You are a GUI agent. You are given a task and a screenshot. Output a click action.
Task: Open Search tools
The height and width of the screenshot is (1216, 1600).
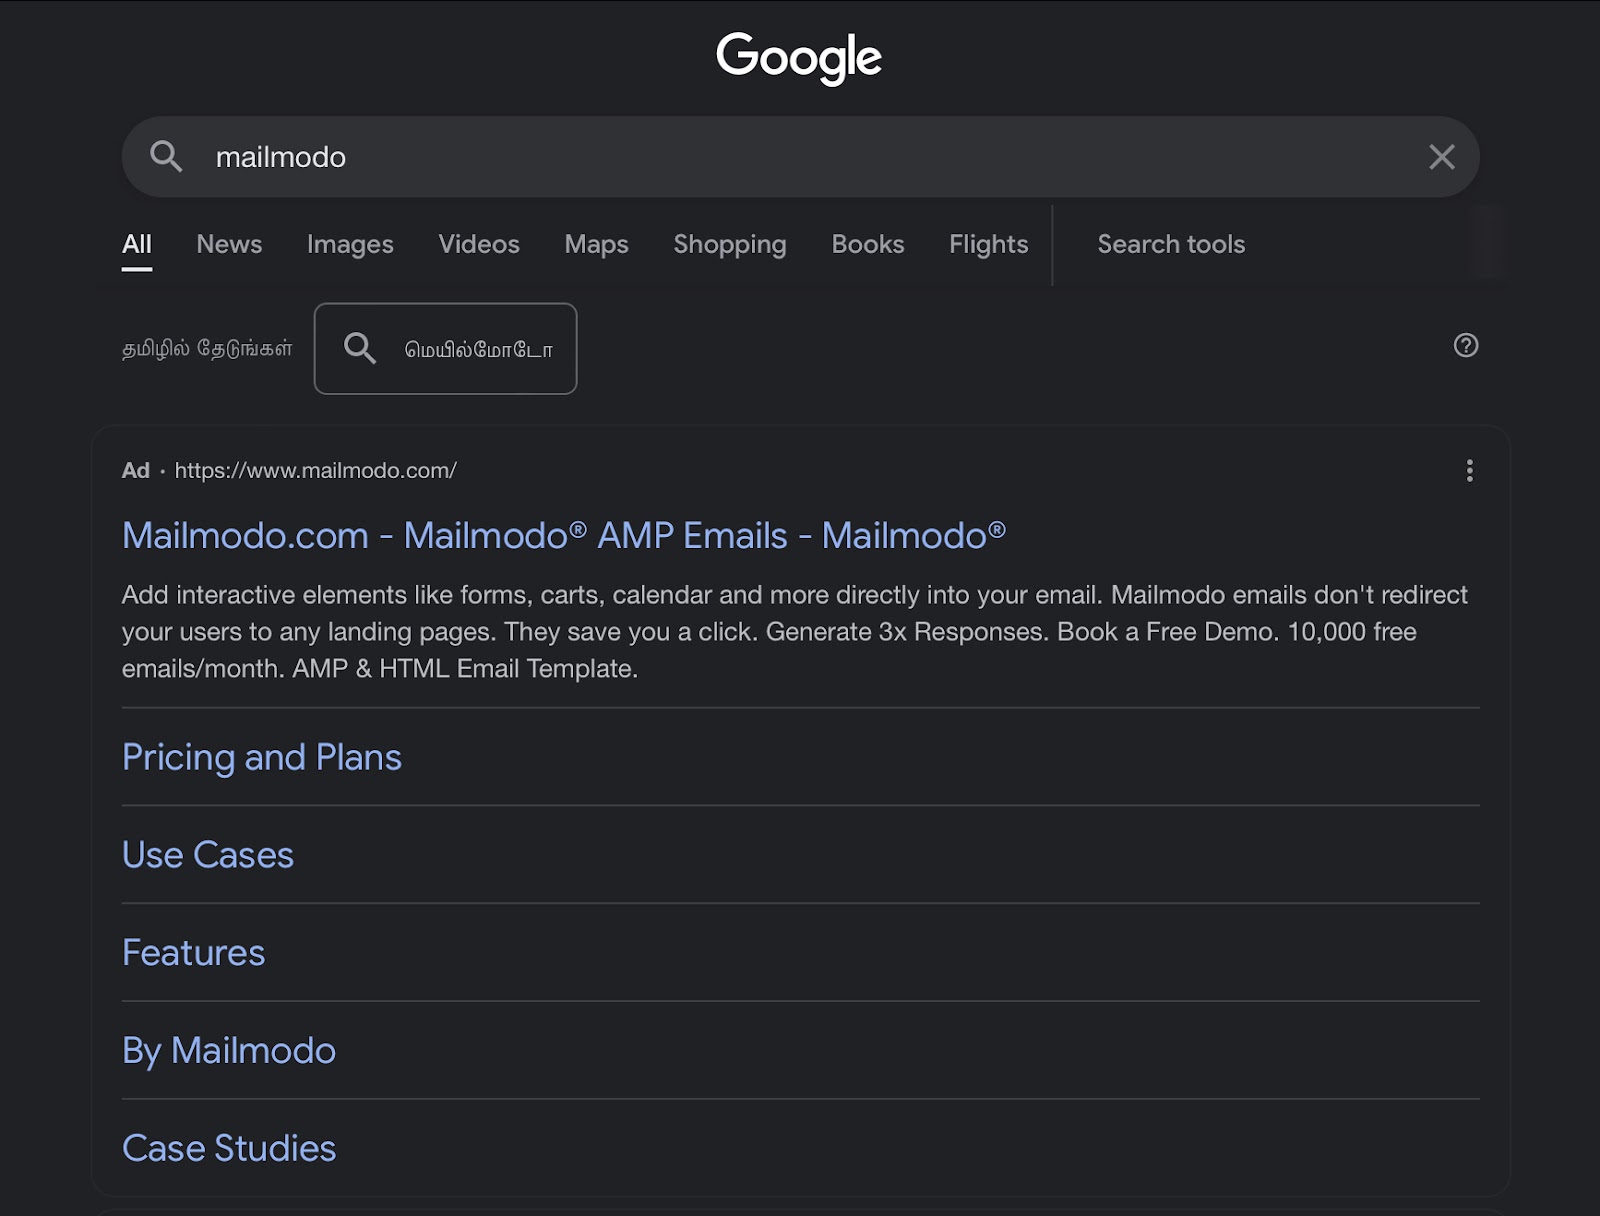pyautogui.click(x=1171, y=244)
